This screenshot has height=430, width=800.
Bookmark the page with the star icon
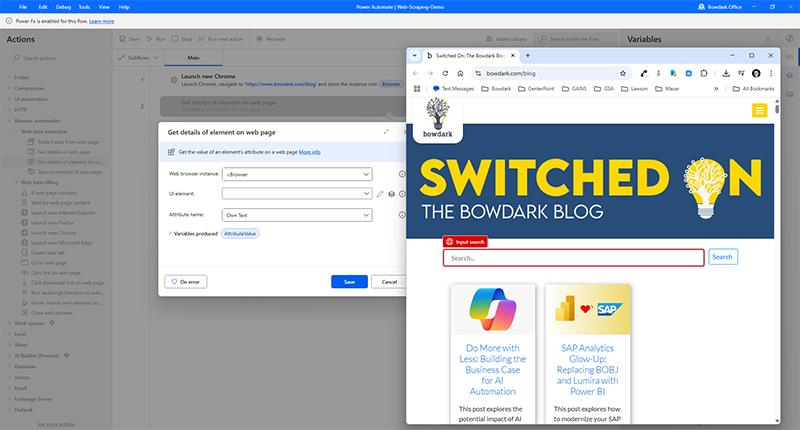pyautogui.click(x=622, y=73)
